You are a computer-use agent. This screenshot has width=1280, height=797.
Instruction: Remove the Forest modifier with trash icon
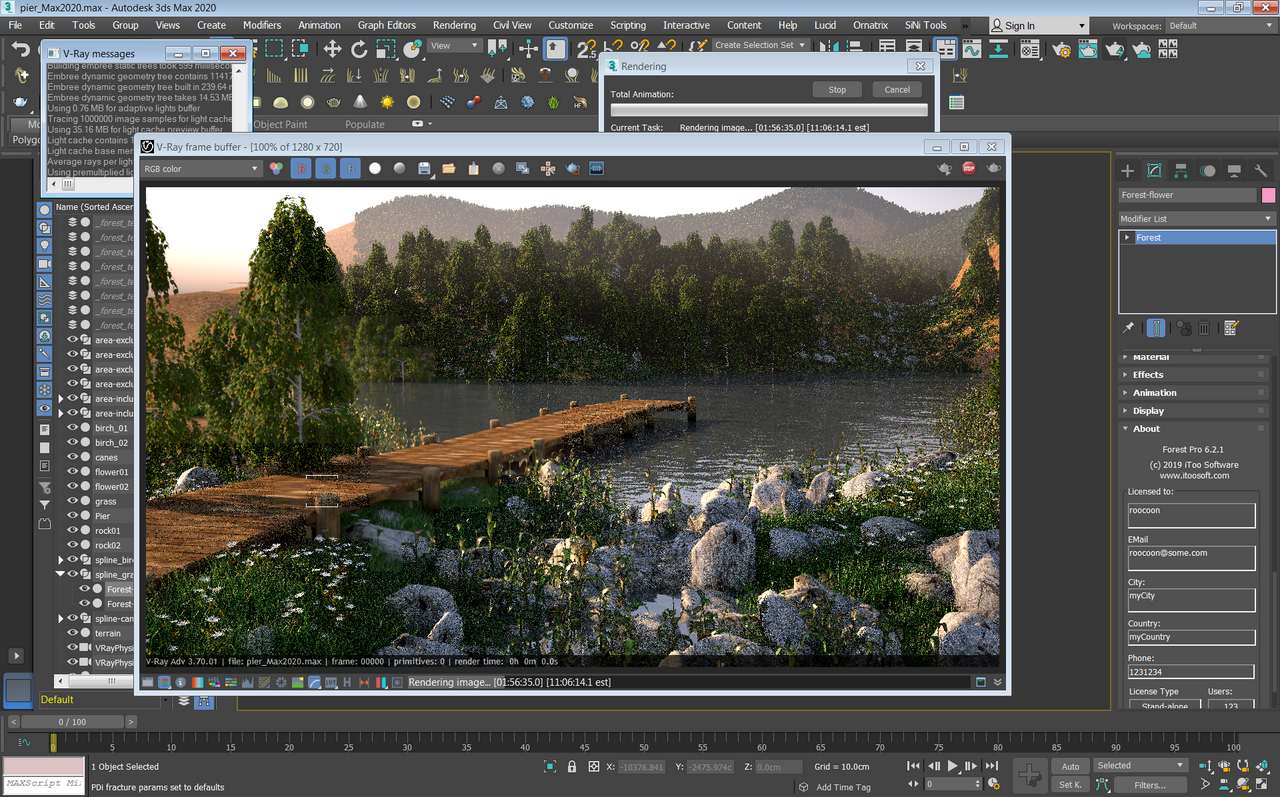point(1204,326)
